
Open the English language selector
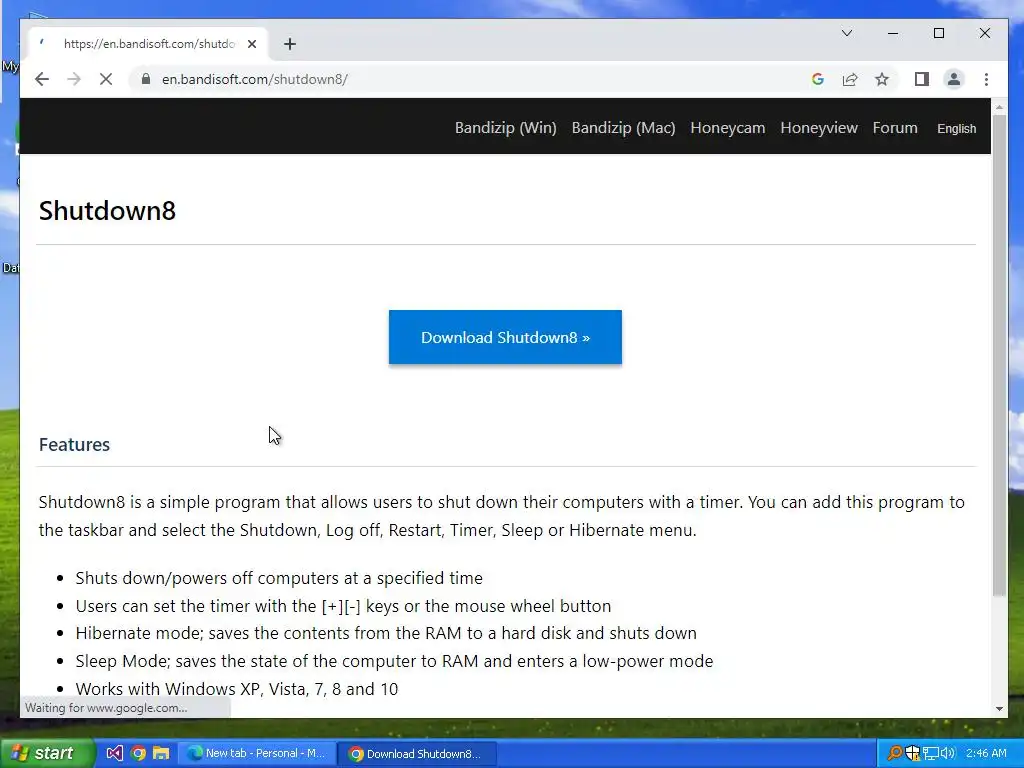click(x=957, y=129)
